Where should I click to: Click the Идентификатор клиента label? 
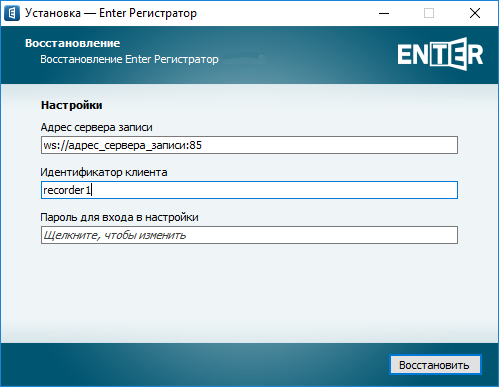104,172
